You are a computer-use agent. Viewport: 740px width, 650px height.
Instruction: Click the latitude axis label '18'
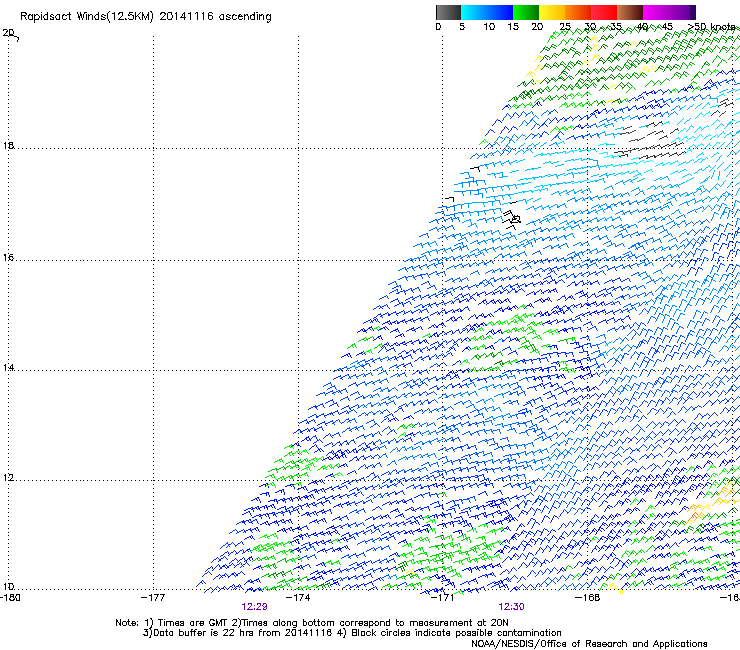tap(8, 145)
